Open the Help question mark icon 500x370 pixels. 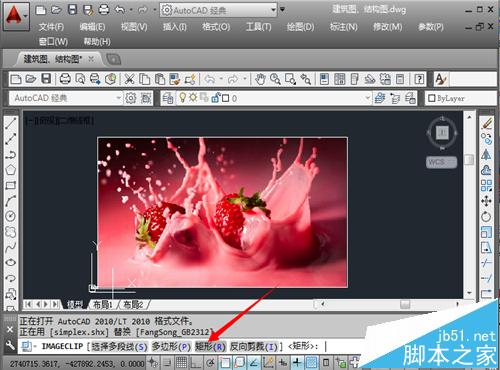419,79
